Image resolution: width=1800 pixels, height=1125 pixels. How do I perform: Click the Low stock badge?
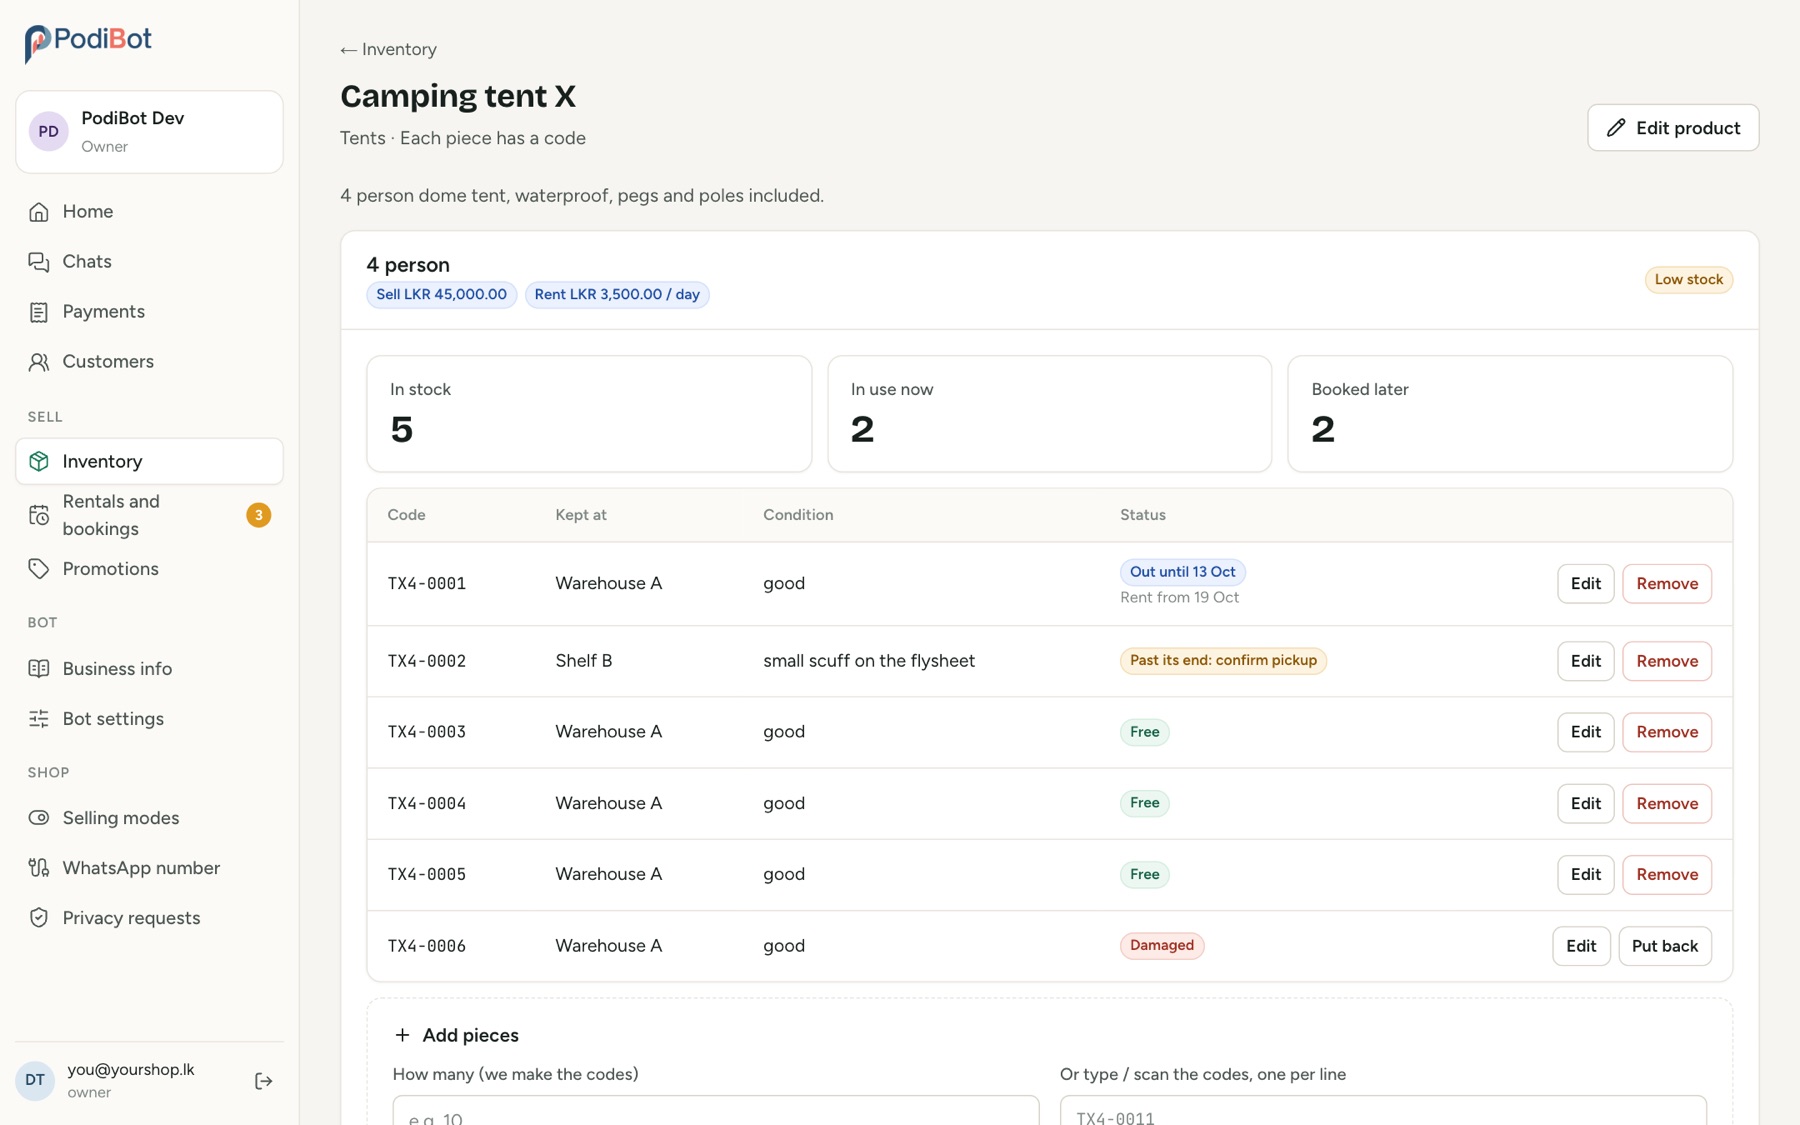click(x=1688, y=280)
